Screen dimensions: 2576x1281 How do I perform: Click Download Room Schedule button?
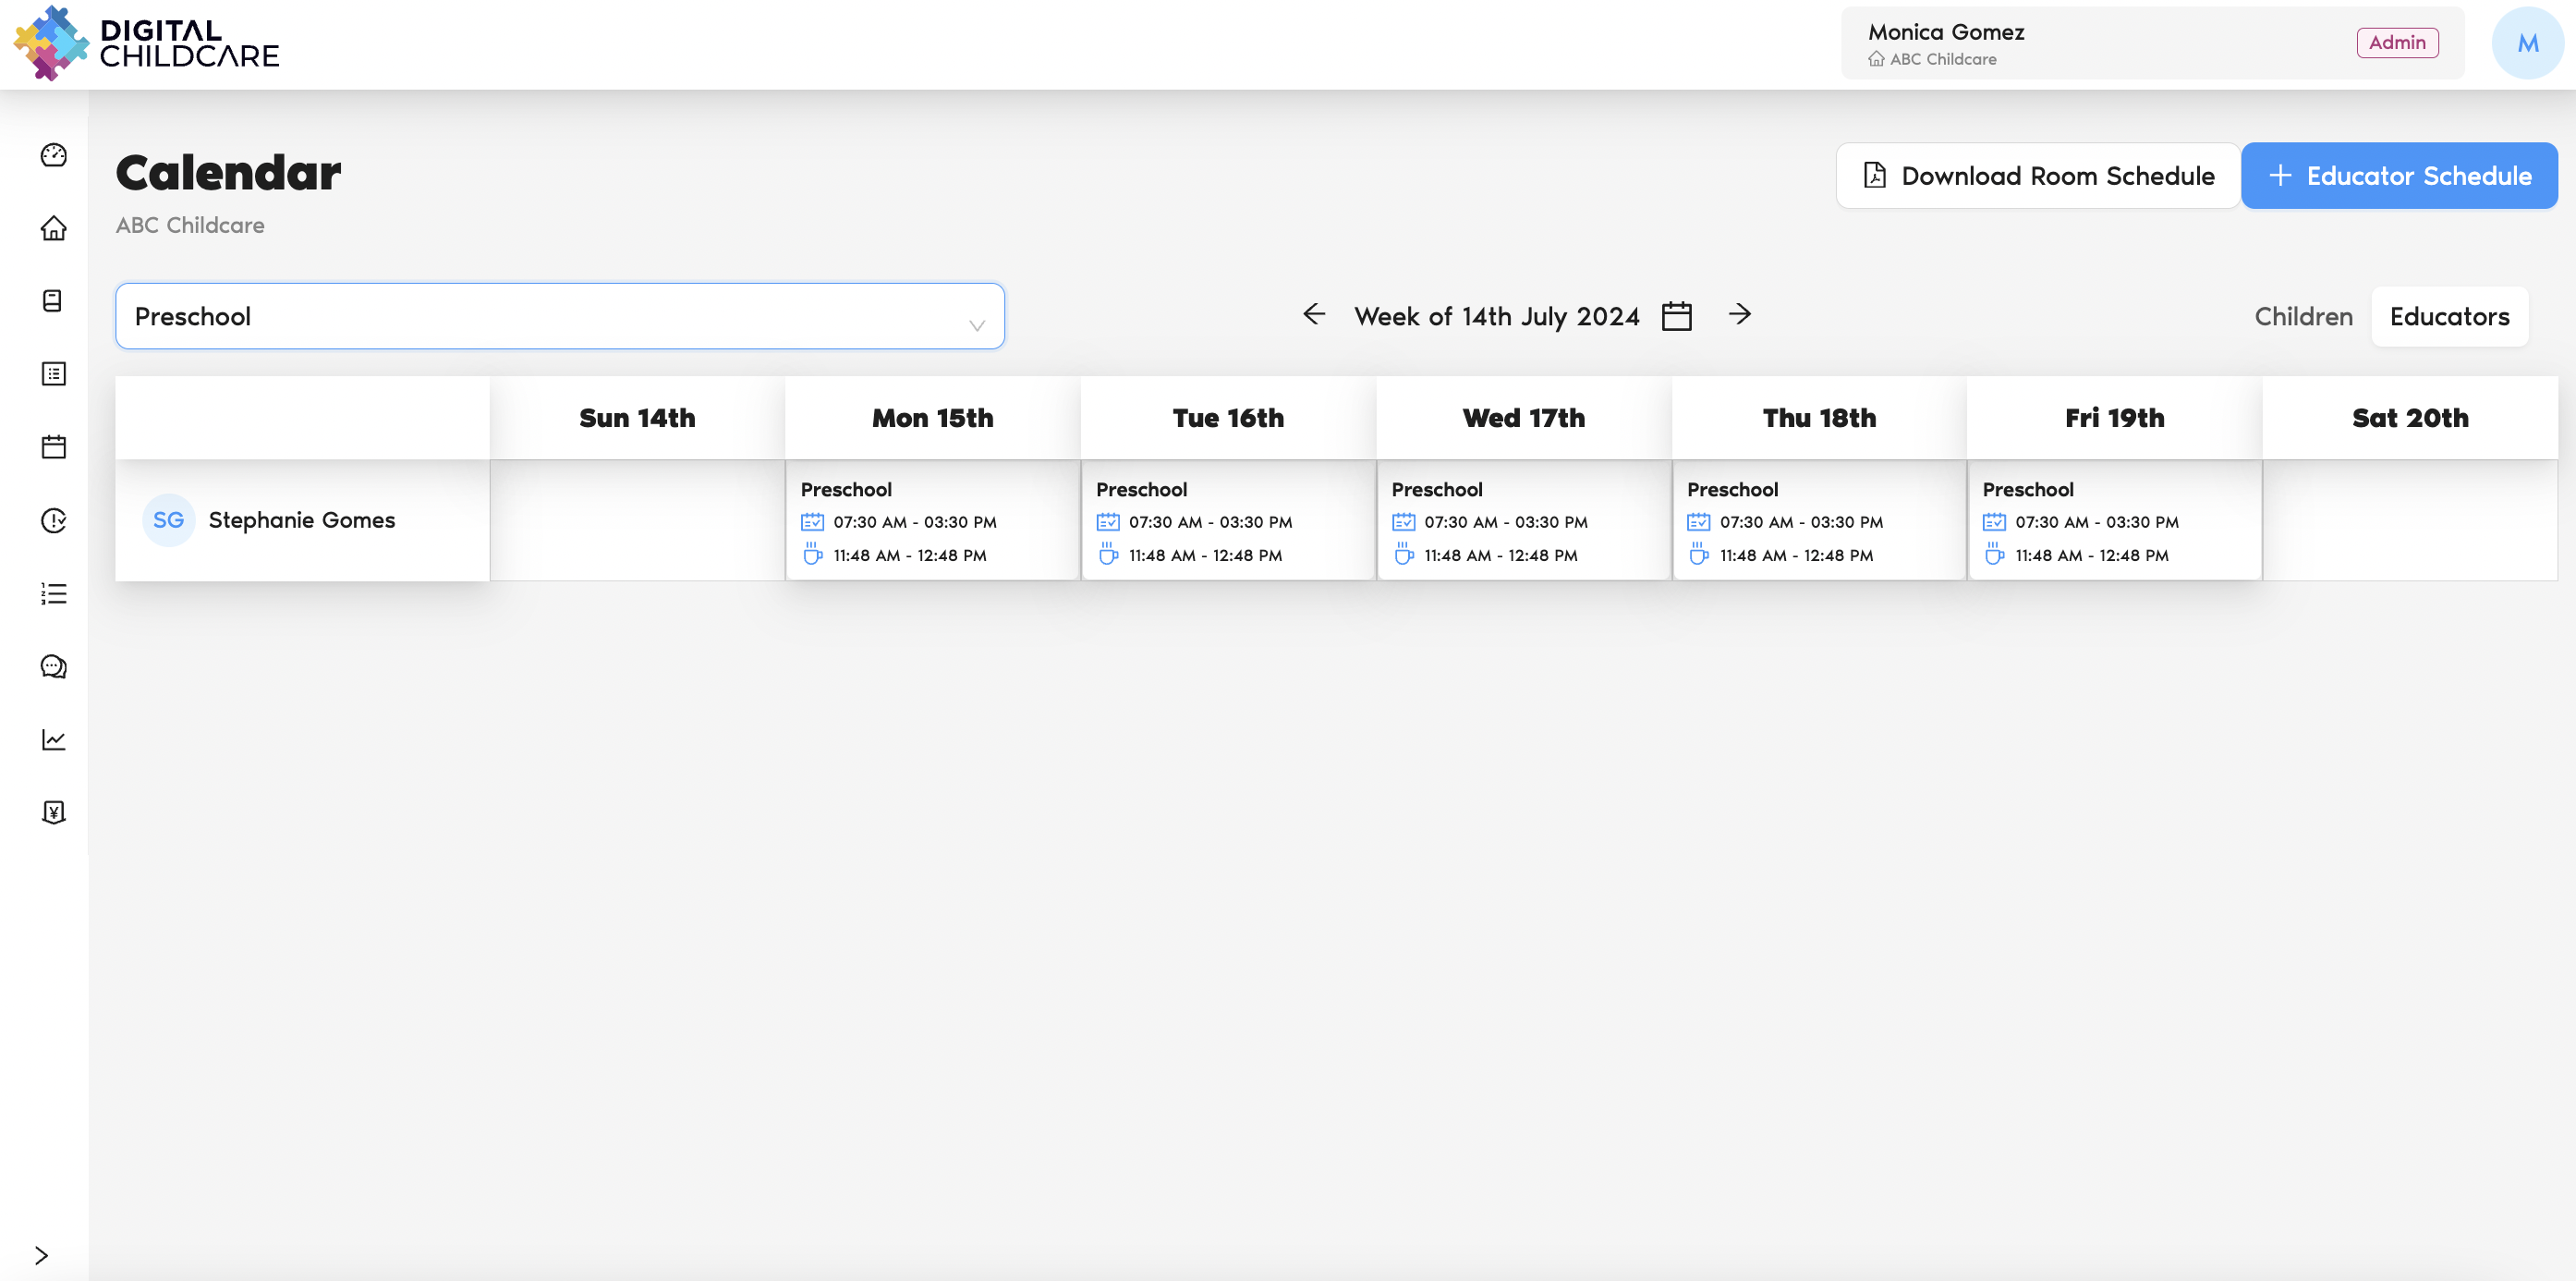click(x=2038, y=176)
